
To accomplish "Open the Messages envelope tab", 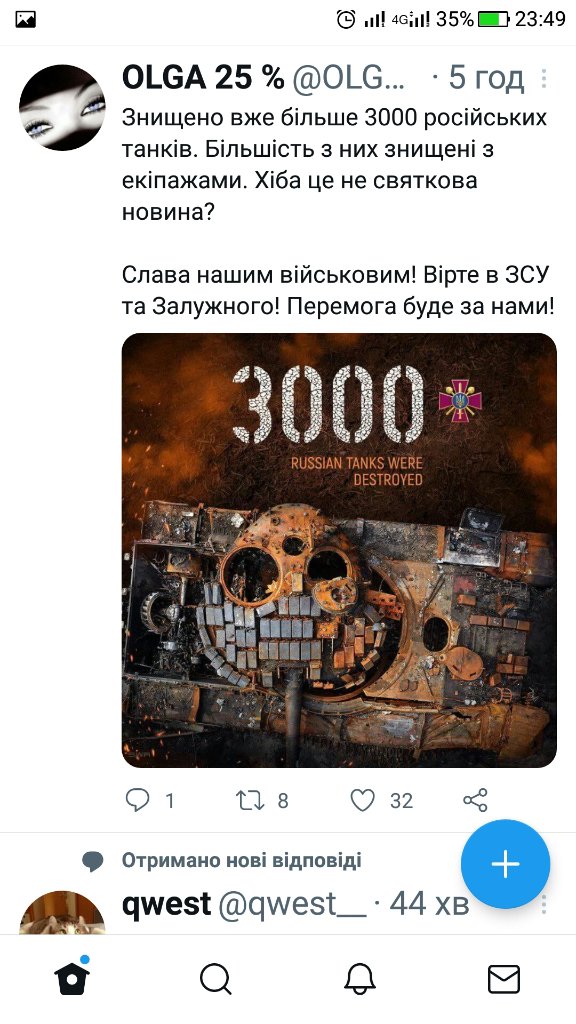I will [504, 980].
